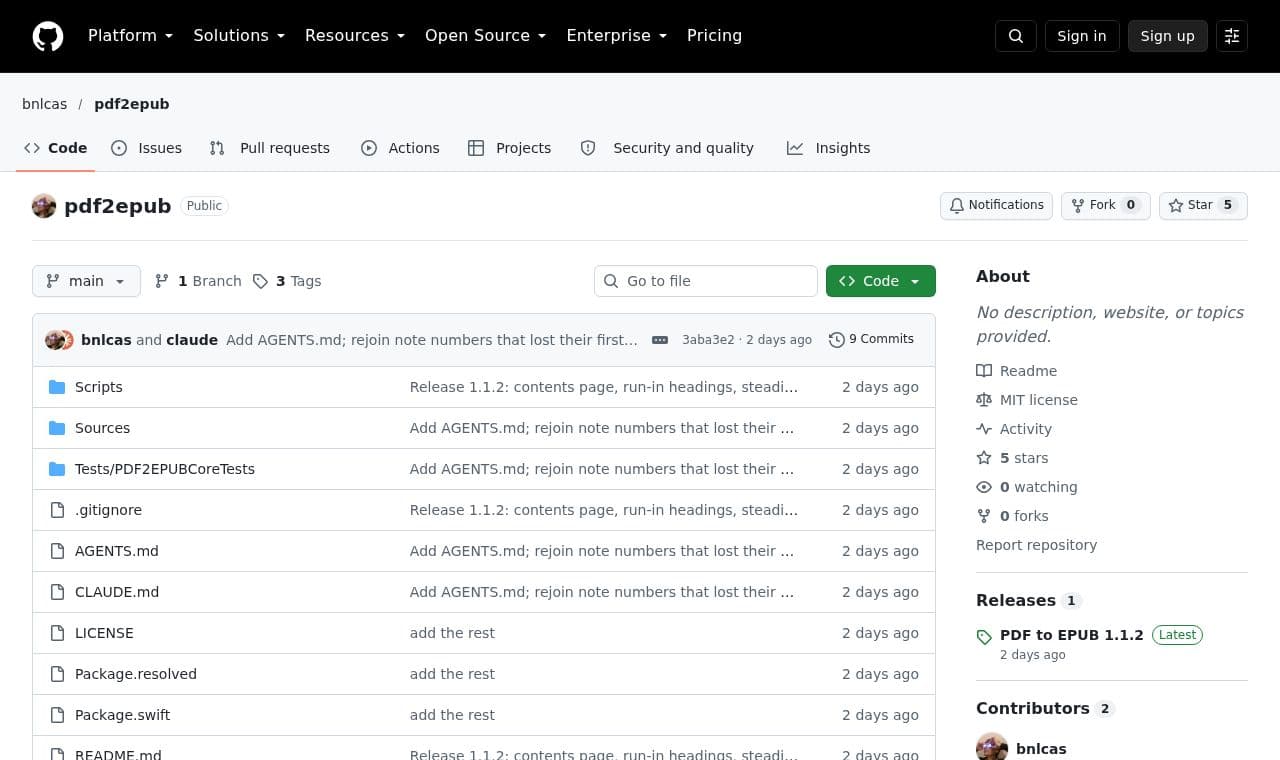
Task: View the 9 Commits history
Action: point(871,340)
